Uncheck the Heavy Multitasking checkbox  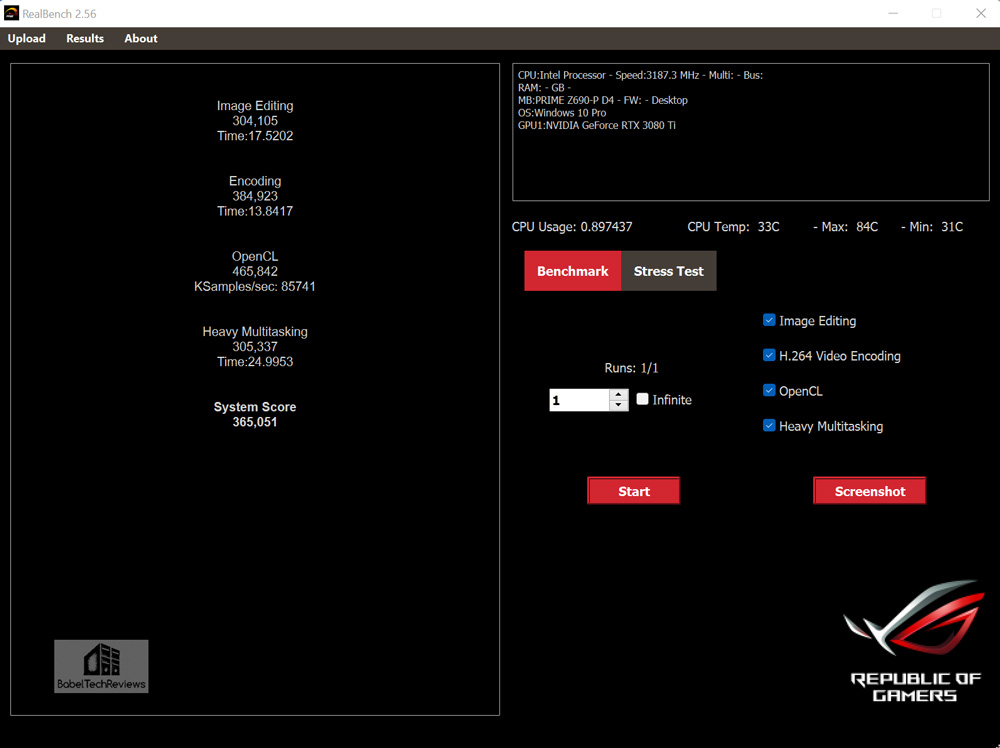coord(769,425)
